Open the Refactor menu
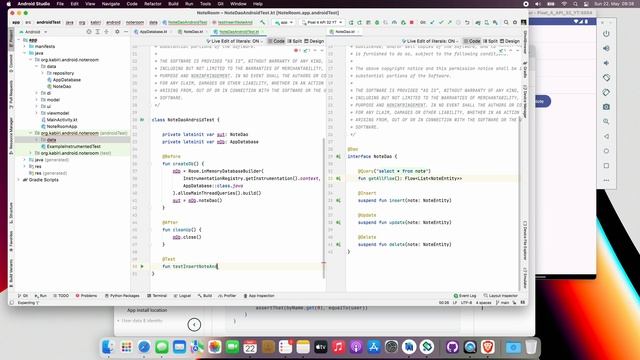 pos(153,4)
